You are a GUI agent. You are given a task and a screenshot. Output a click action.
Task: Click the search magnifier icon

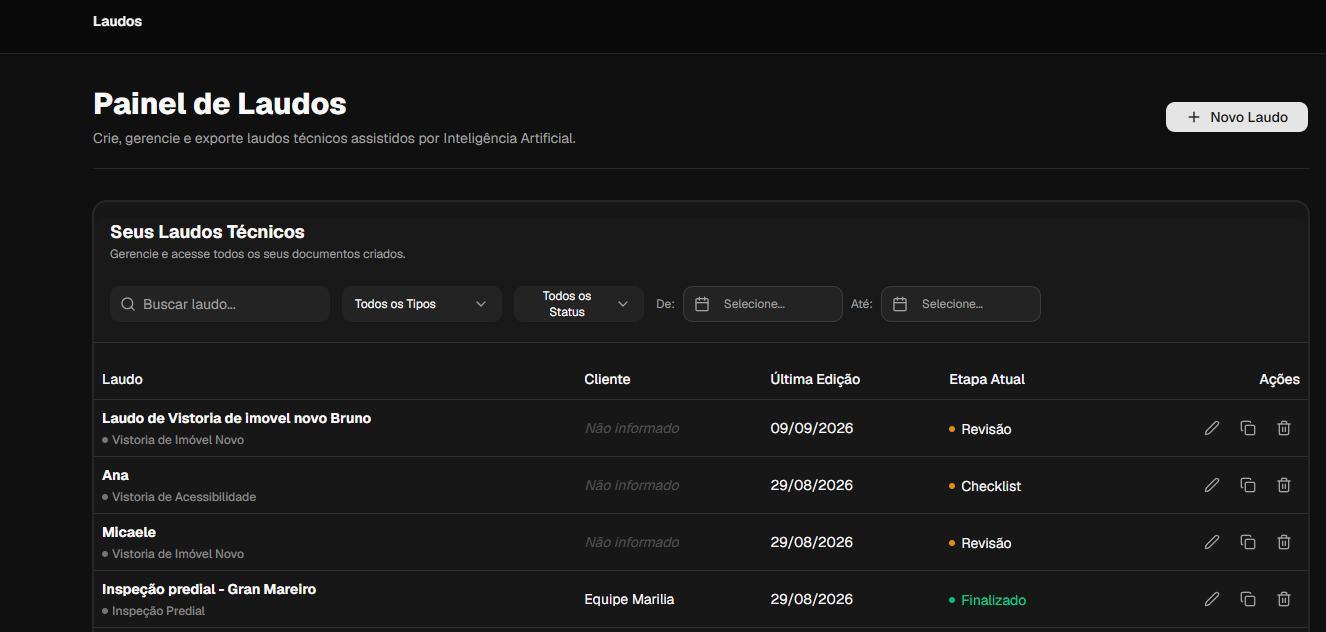(128, 304)
